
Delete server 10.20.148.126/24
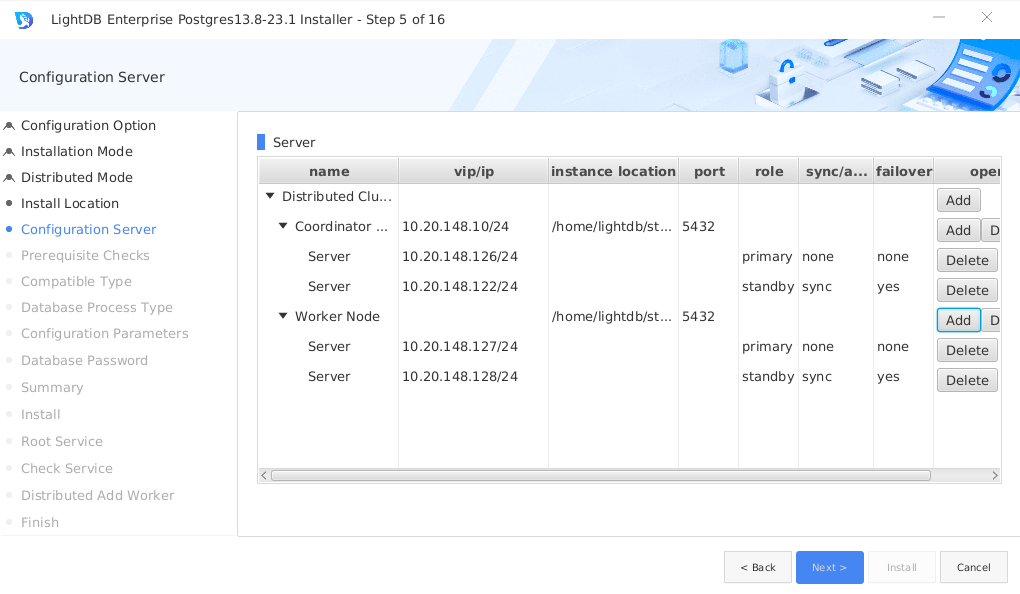tap(967, 260)
